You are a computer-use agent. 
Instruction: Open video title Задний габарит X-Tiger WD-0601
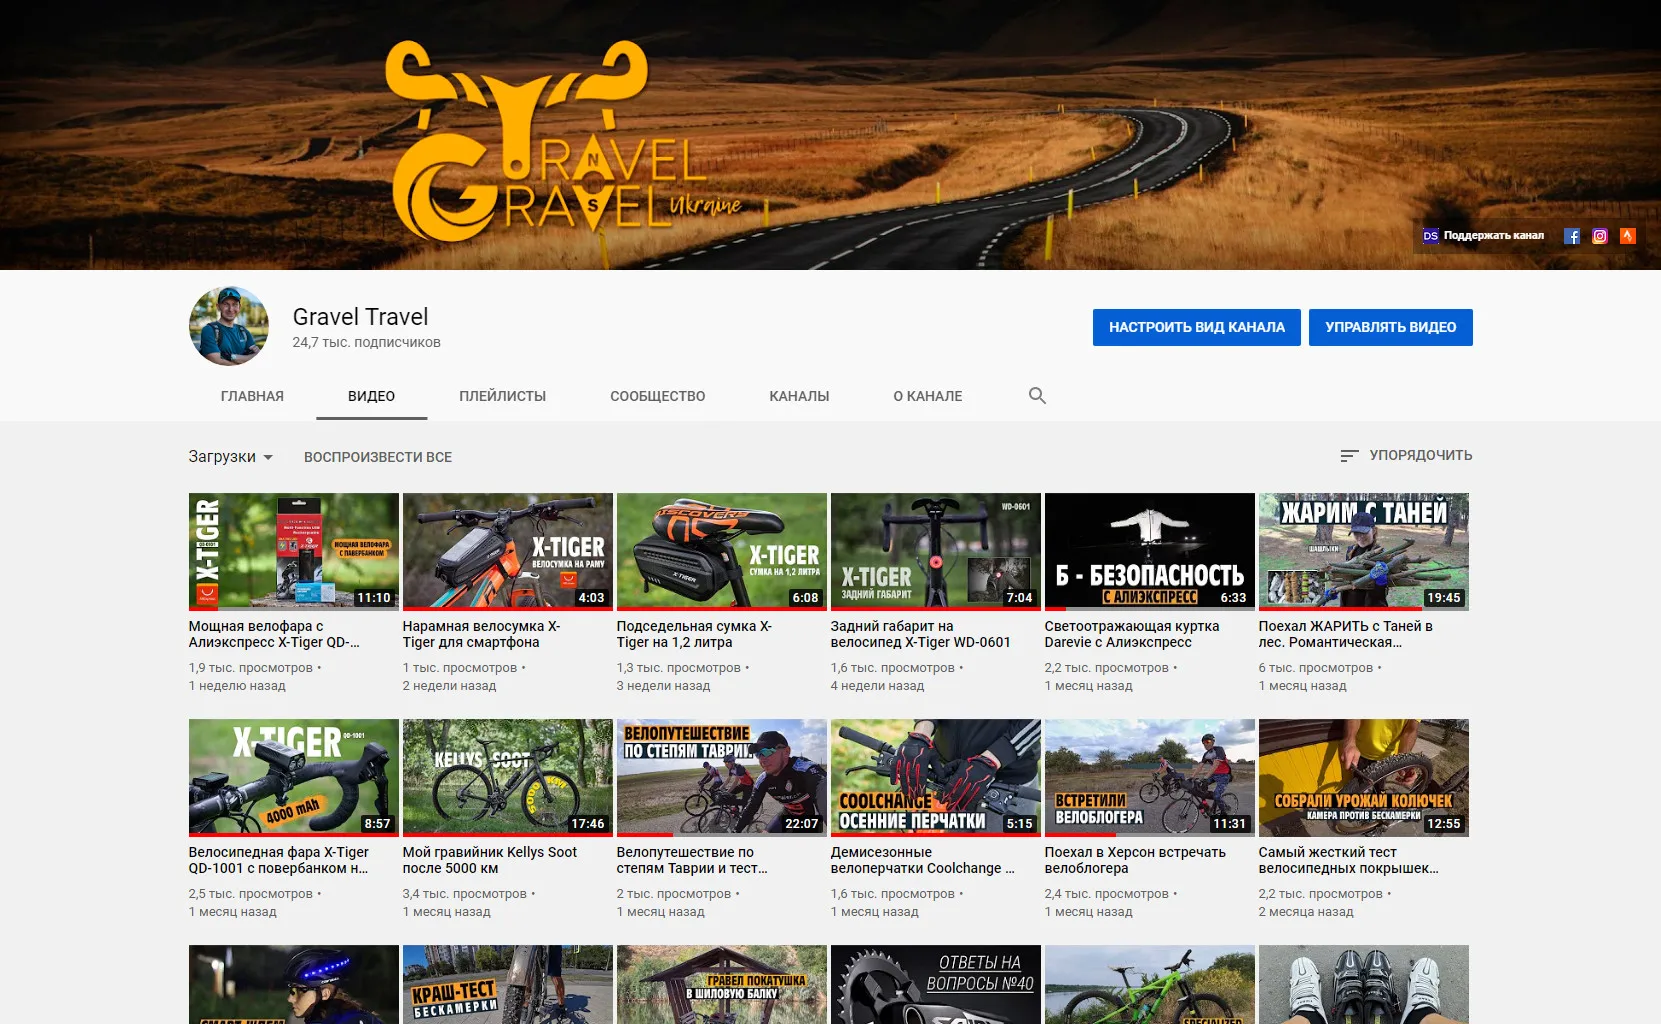tap(921, 634)
